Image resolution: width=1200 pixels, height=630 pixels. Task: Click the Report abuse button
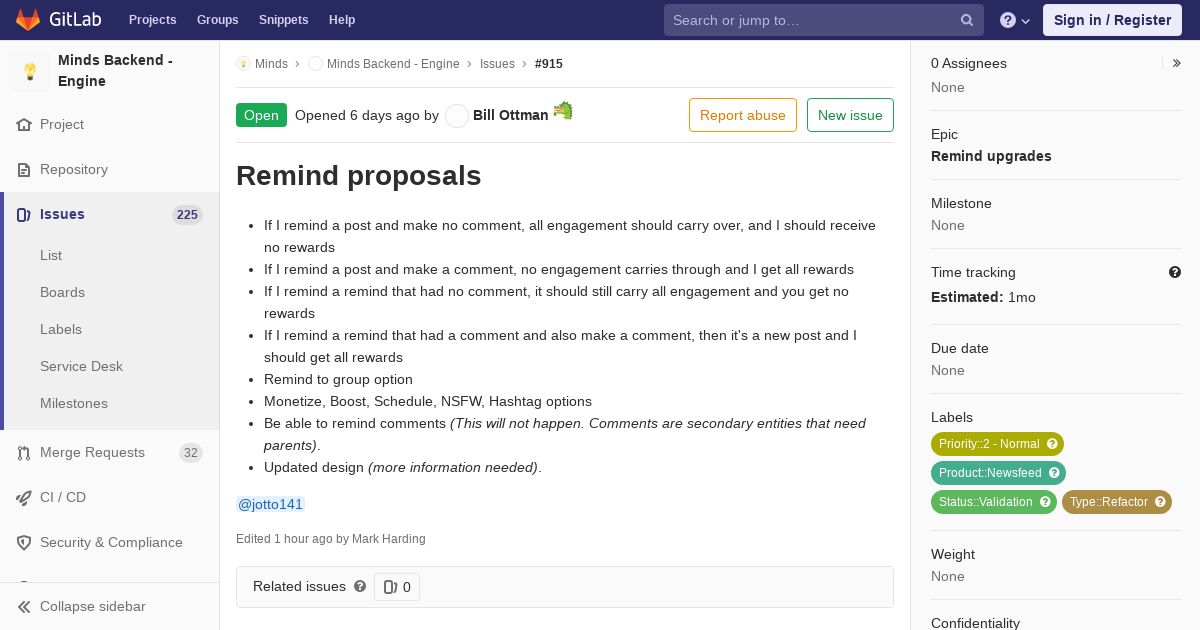point(743,115)
